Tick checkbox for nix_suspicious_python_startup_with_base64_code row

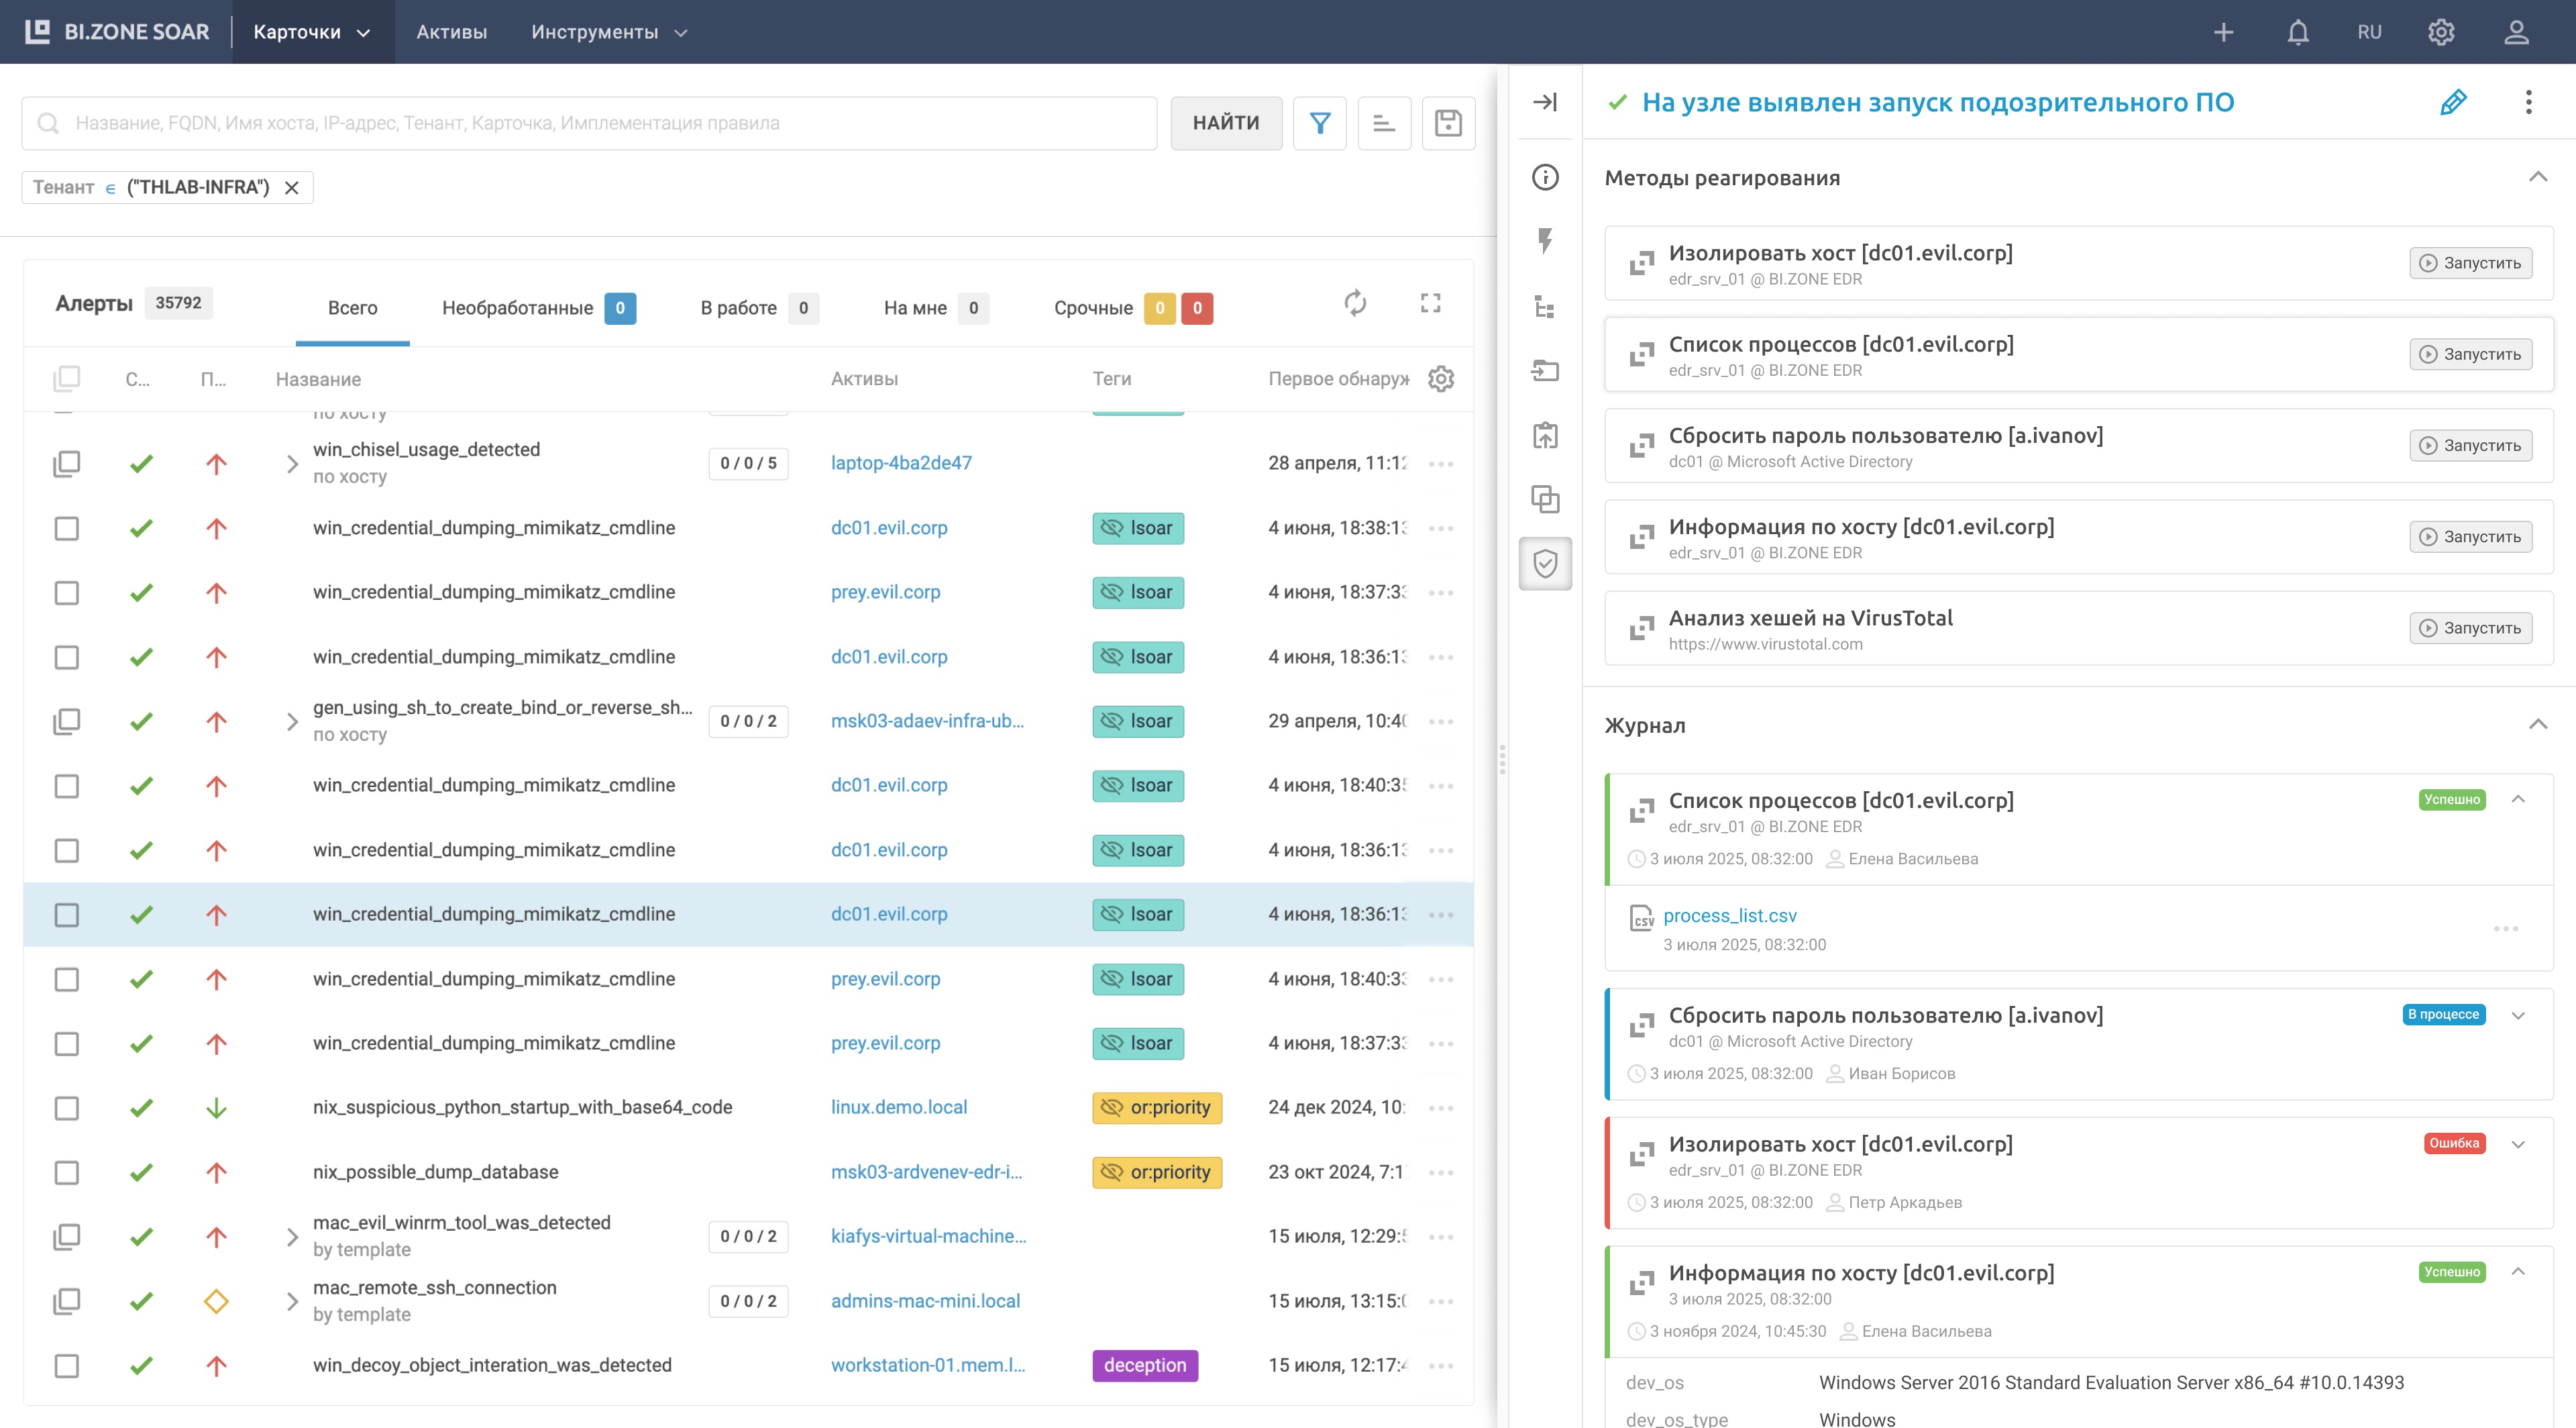click(67, 1108)
